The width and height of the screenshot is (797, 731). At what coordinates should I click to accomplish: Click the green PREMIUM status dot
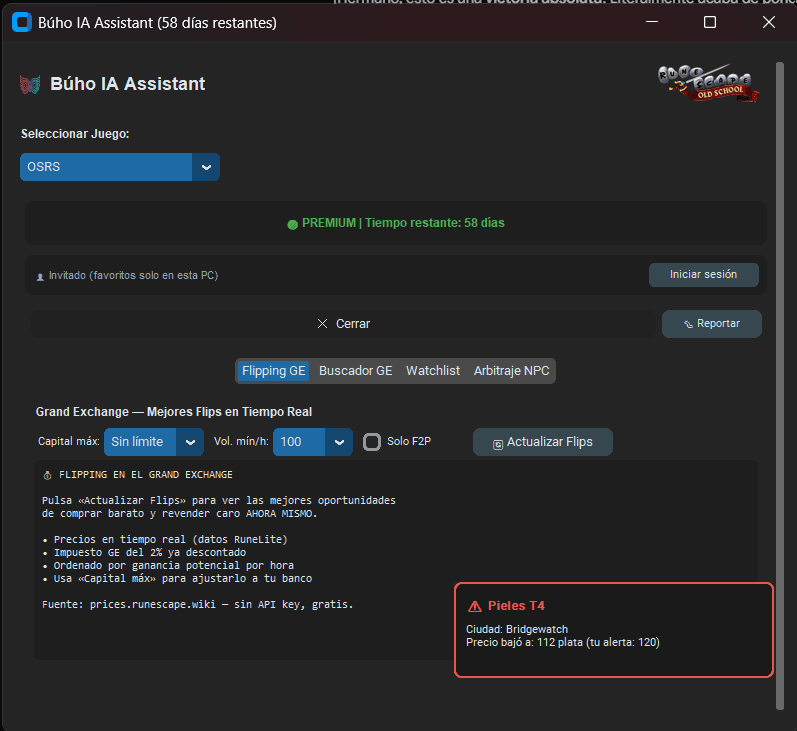(x=292, y=224)
